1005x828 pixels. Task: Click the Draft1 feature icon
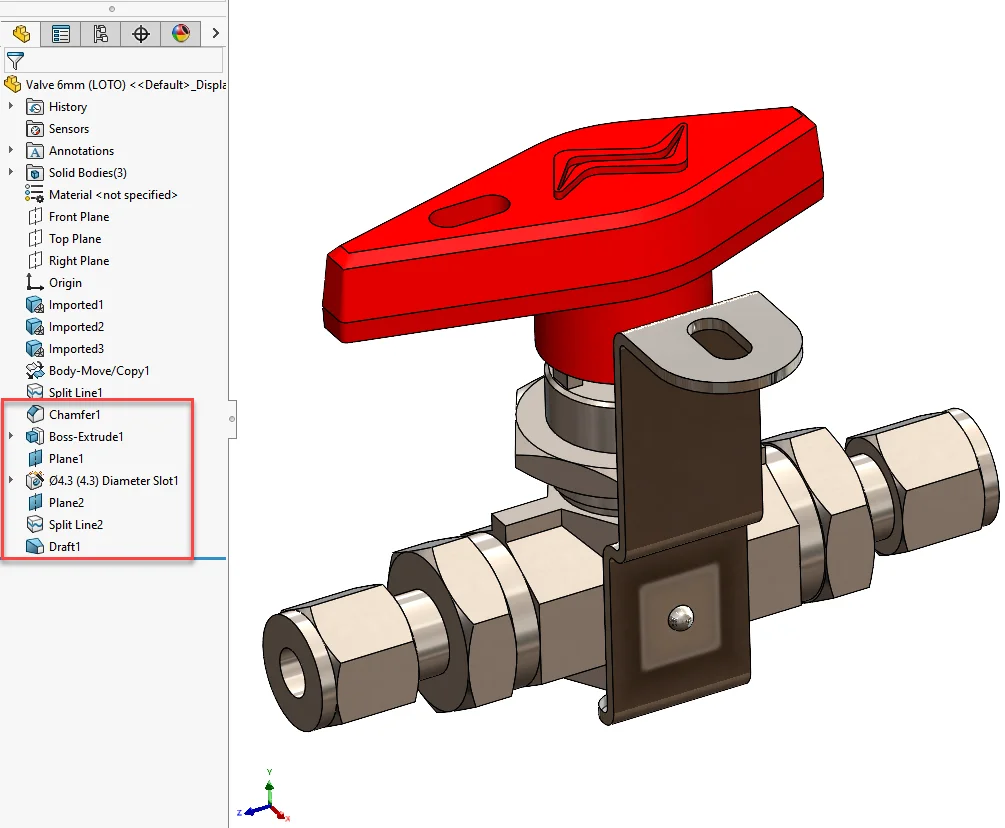tap(36, 547)
